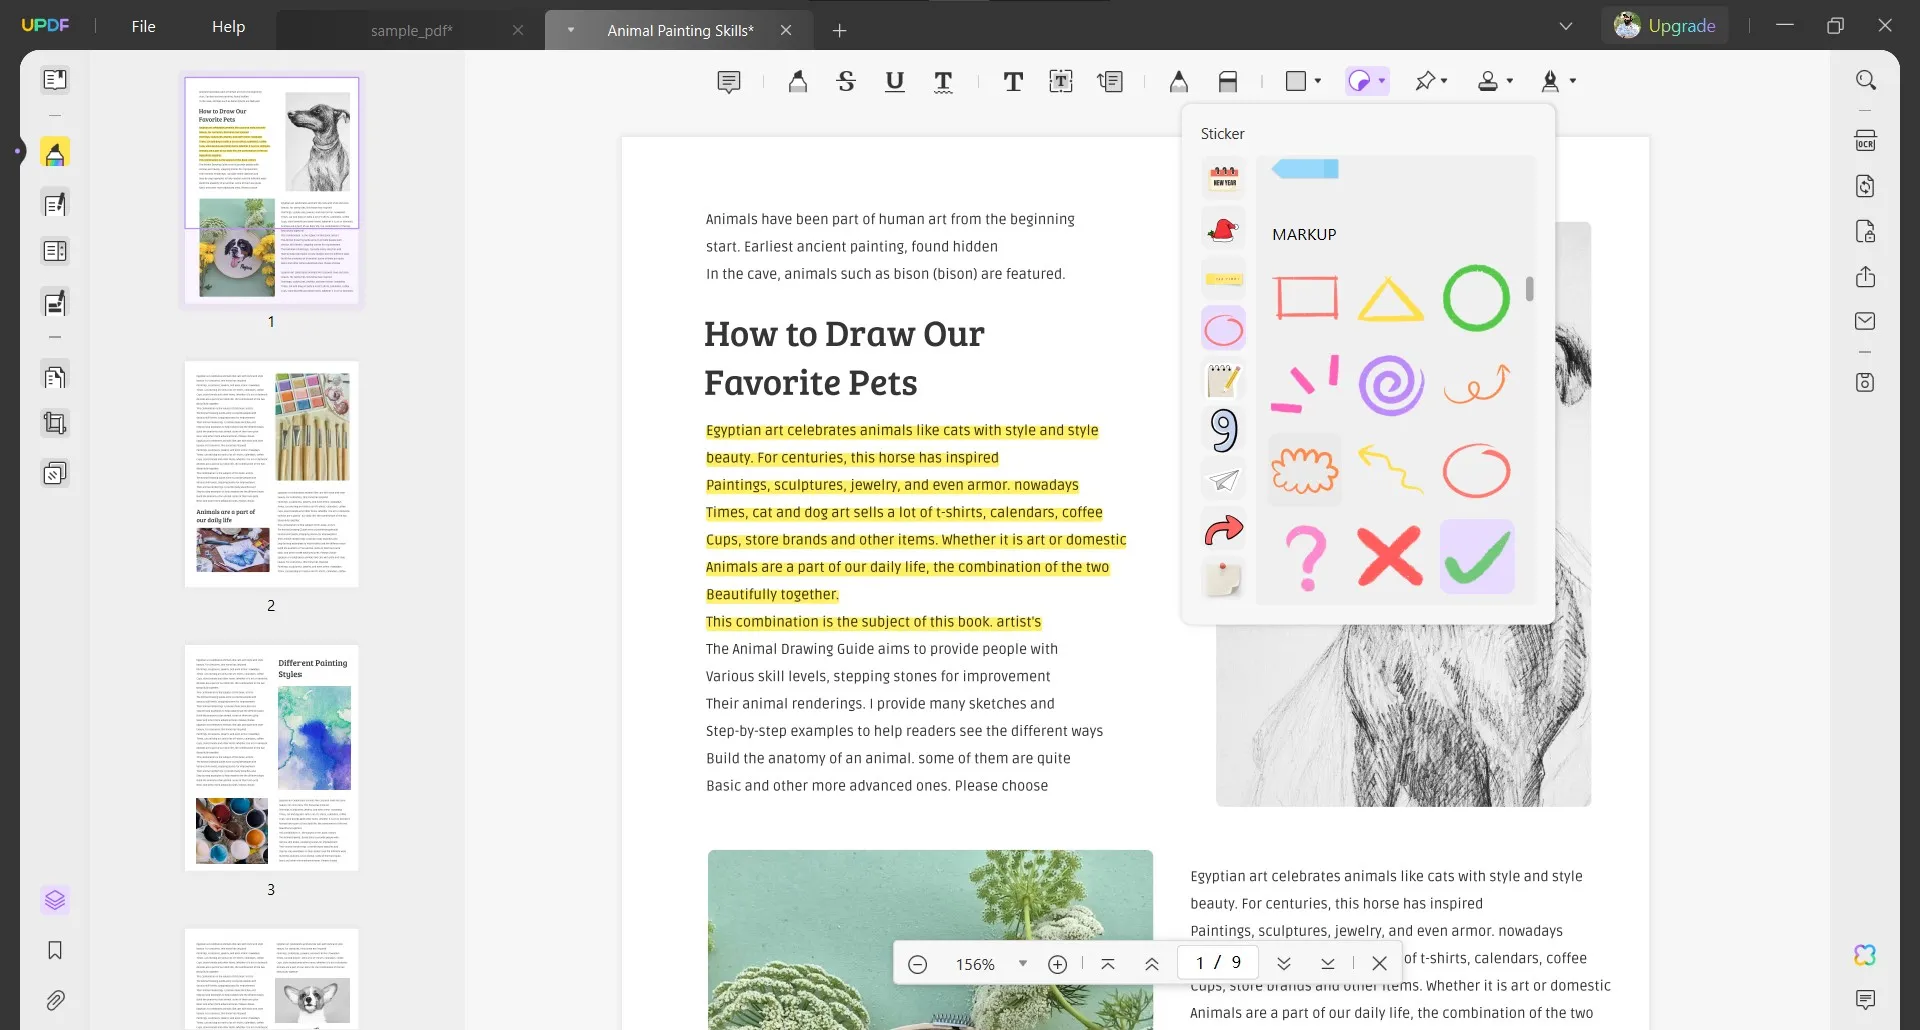1920x1030 pixels.
Task: Open the attachments paperclip icon
Action: click(x=55, y=1000)
